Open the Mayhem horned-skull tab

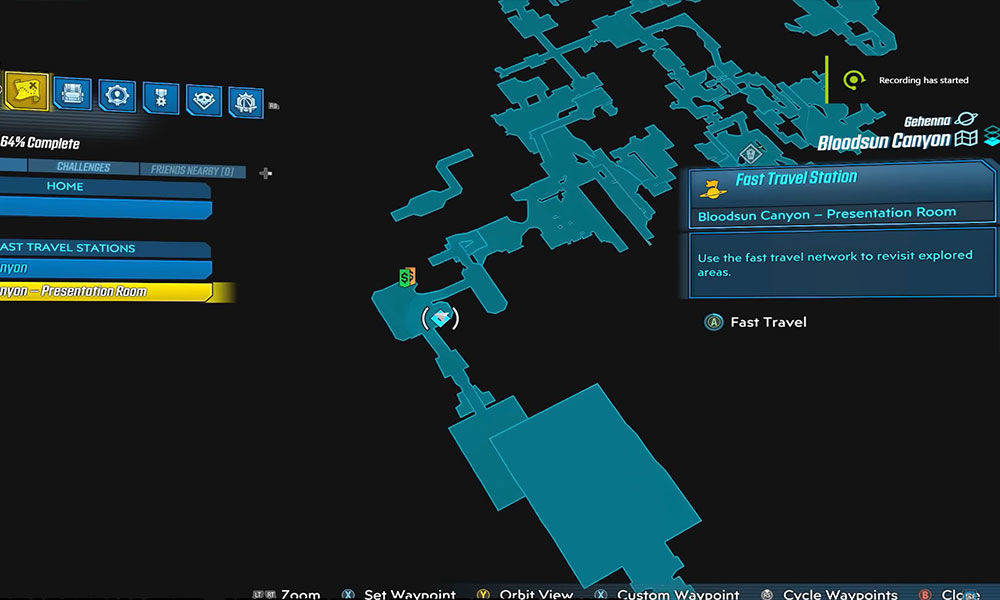pyautogui.click(x=204, y=101)
